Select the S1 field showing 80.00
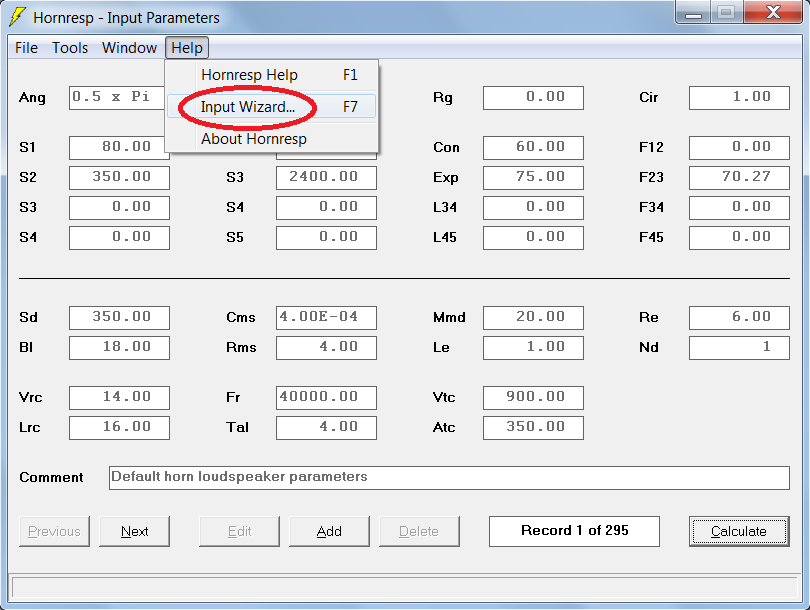This screenshot has height=610, width=810. pos(117,148)
